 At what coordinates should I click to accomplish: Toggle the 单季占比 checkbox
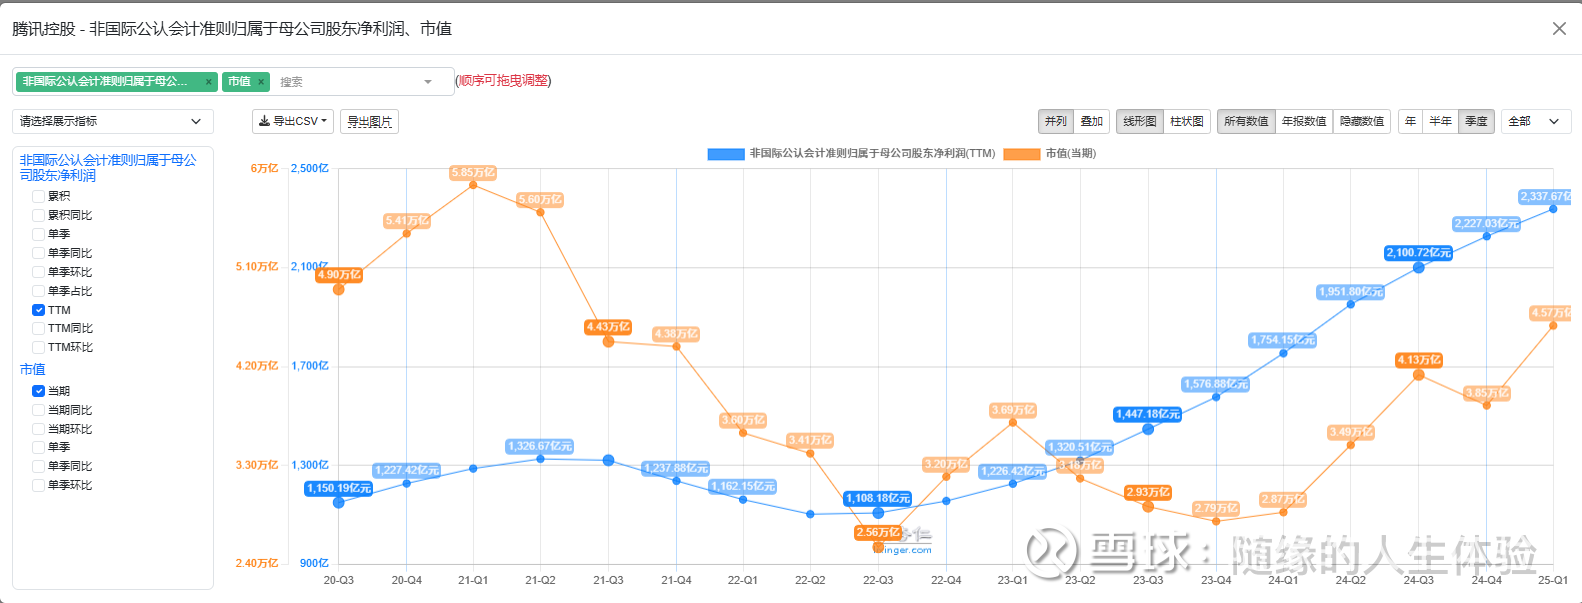click(x=38, y=291)
